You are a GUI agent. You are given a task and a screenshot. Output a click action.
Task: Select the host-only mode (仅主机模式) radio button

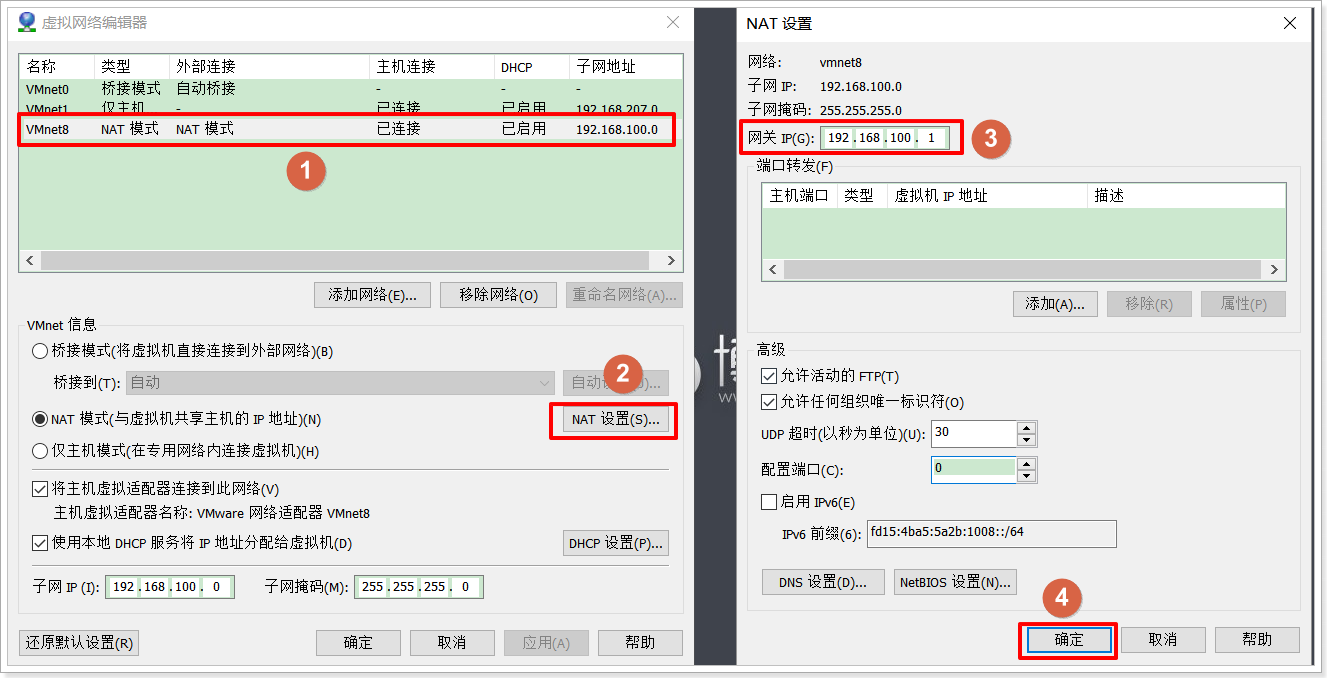(x=40, y=451)
